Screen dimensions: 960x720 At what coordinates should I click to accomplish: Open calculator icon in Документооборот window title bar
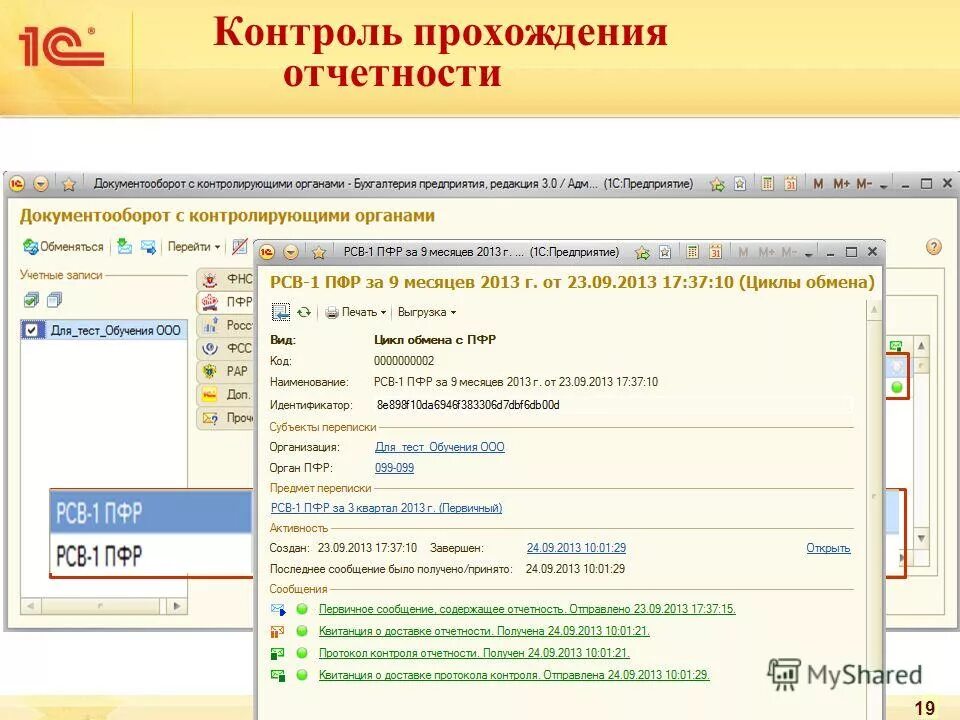[x=767, y=183]
